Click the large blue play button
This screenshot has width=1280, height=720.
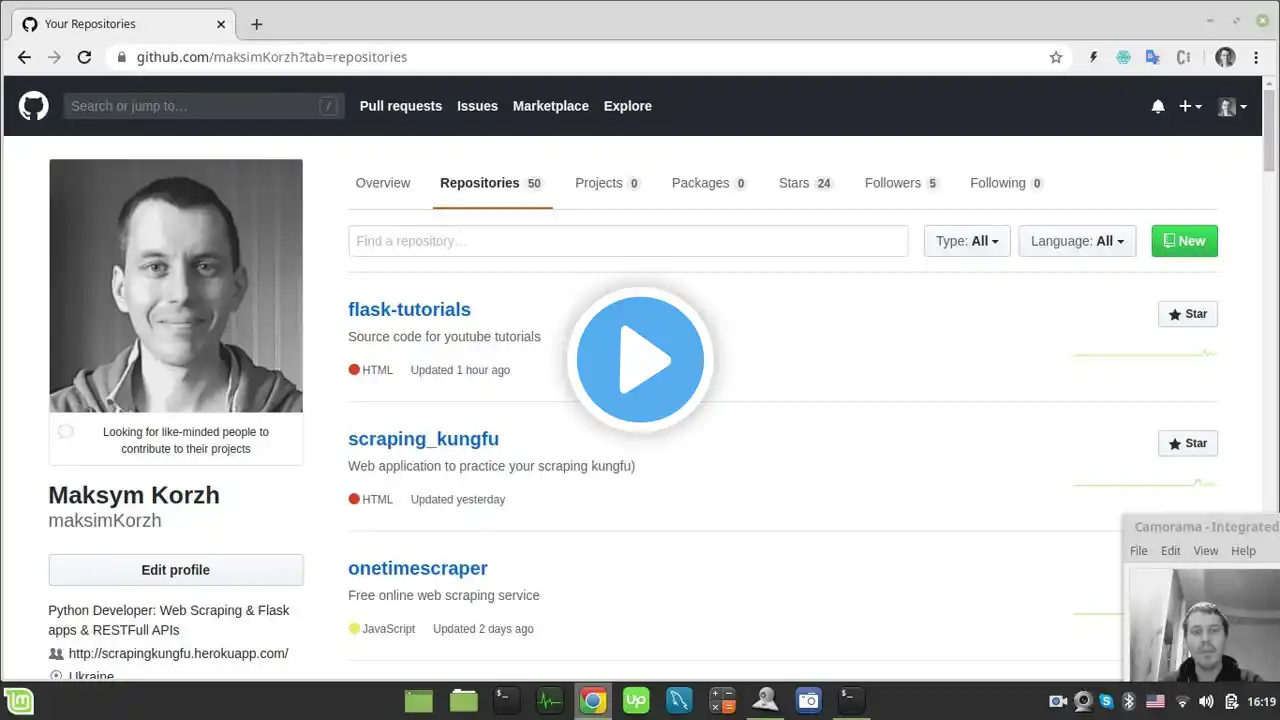[x=640, y=360]
